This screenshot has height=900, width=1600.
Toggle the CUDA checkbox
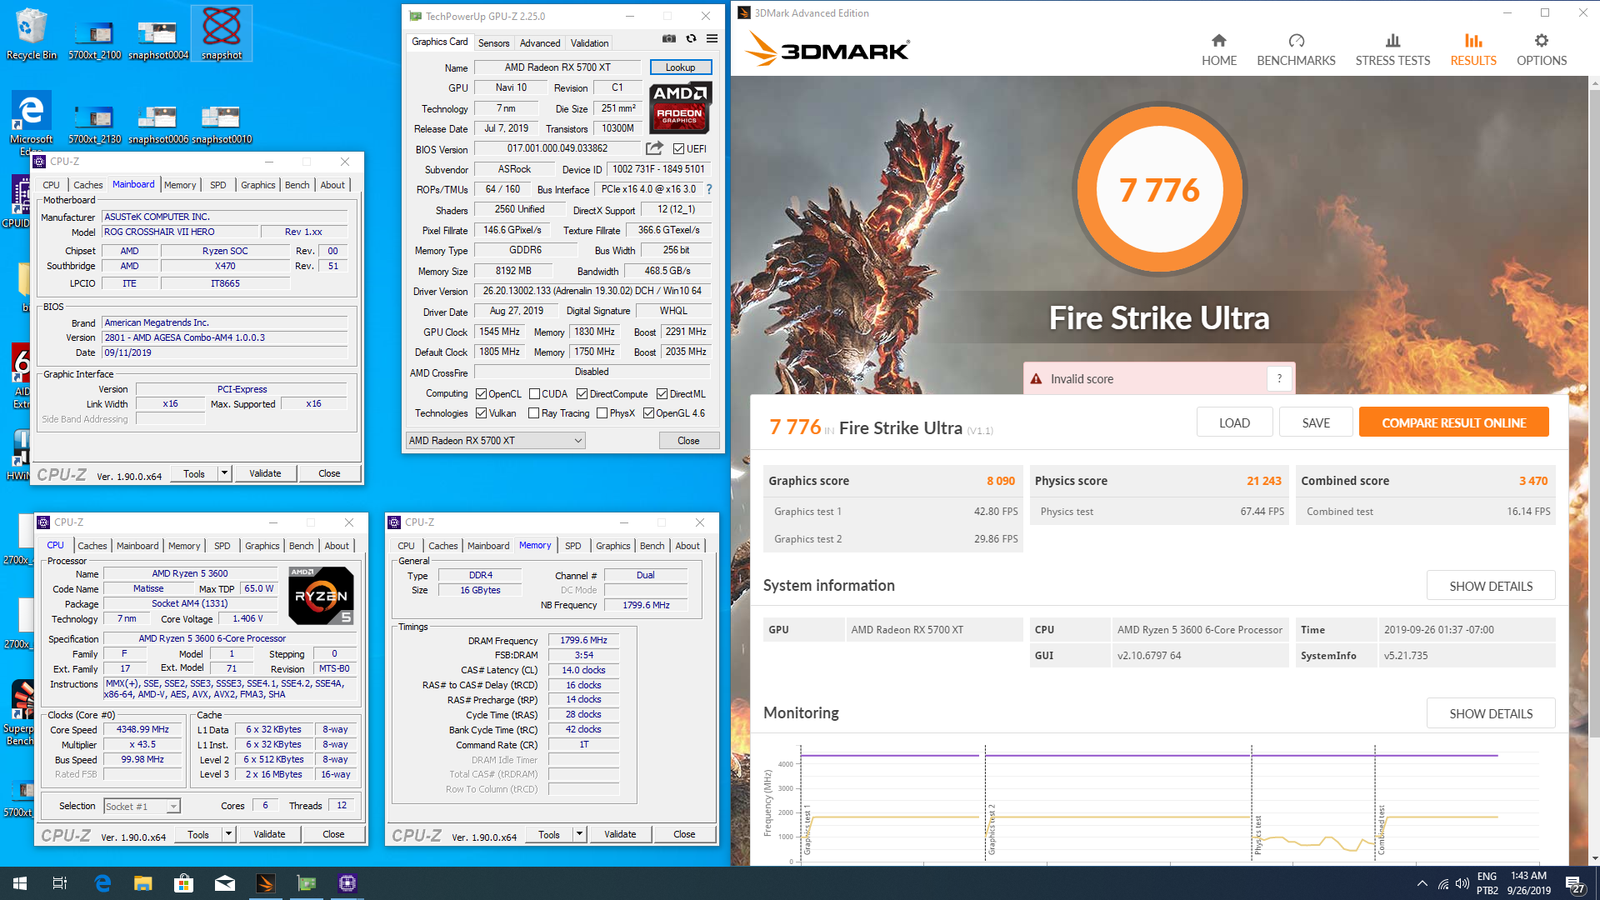point(535,394)
